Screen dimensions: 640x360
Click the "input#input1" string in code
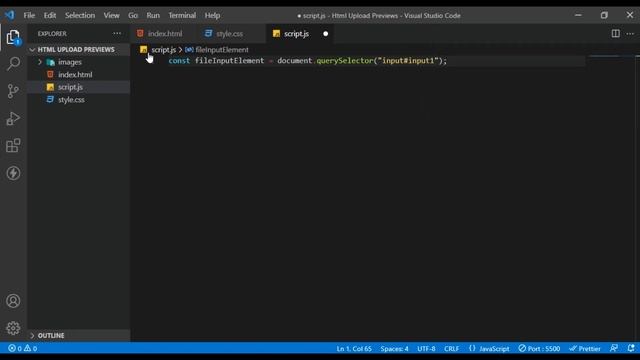[x=408, y=61]
